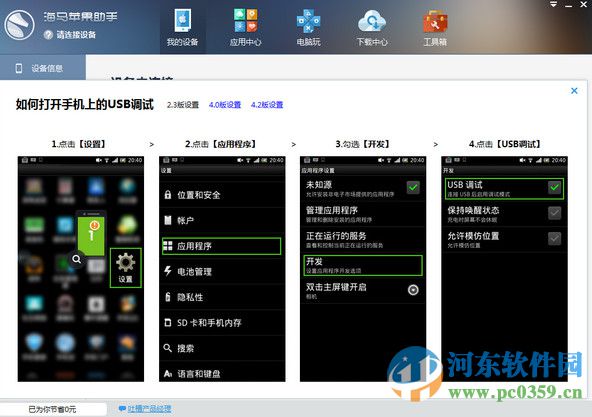The image size is (592, 417).
Task: Click the 3.勾选【开发】 step label
Action: coord(363,144)
